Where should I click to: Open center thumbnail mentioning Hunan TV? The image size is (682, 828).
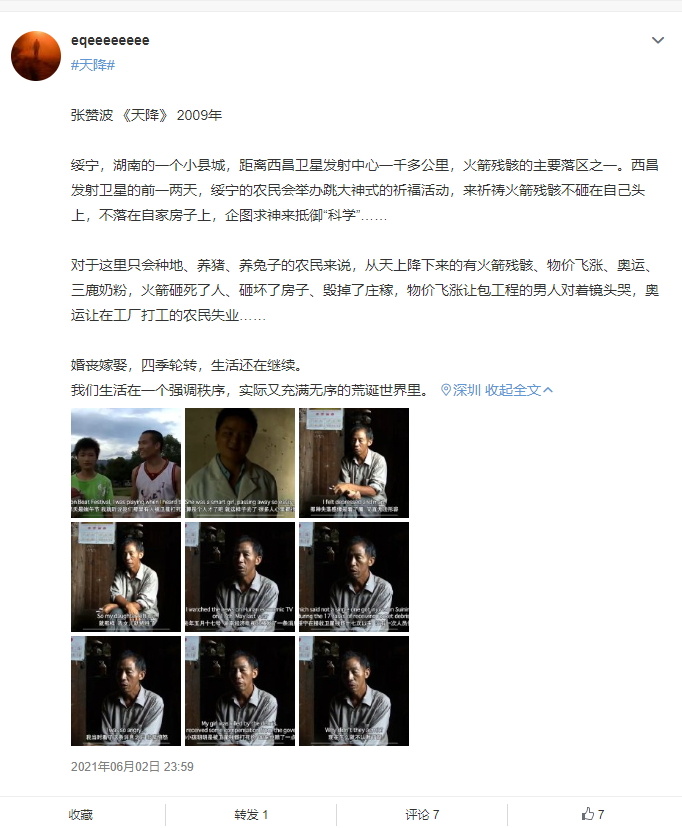pos(240,577)
